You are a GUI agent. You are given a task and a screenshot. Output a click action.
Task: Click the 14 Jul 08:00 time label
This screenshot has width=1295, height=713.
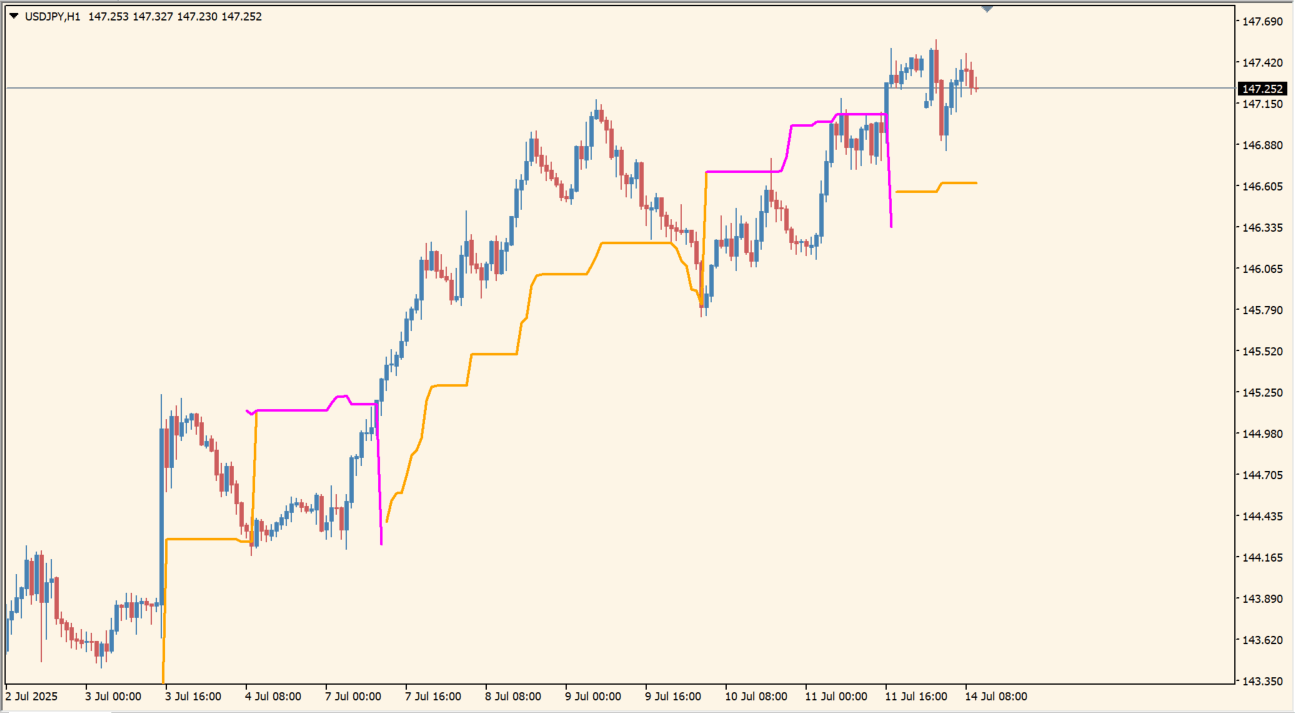coord(996,696)
